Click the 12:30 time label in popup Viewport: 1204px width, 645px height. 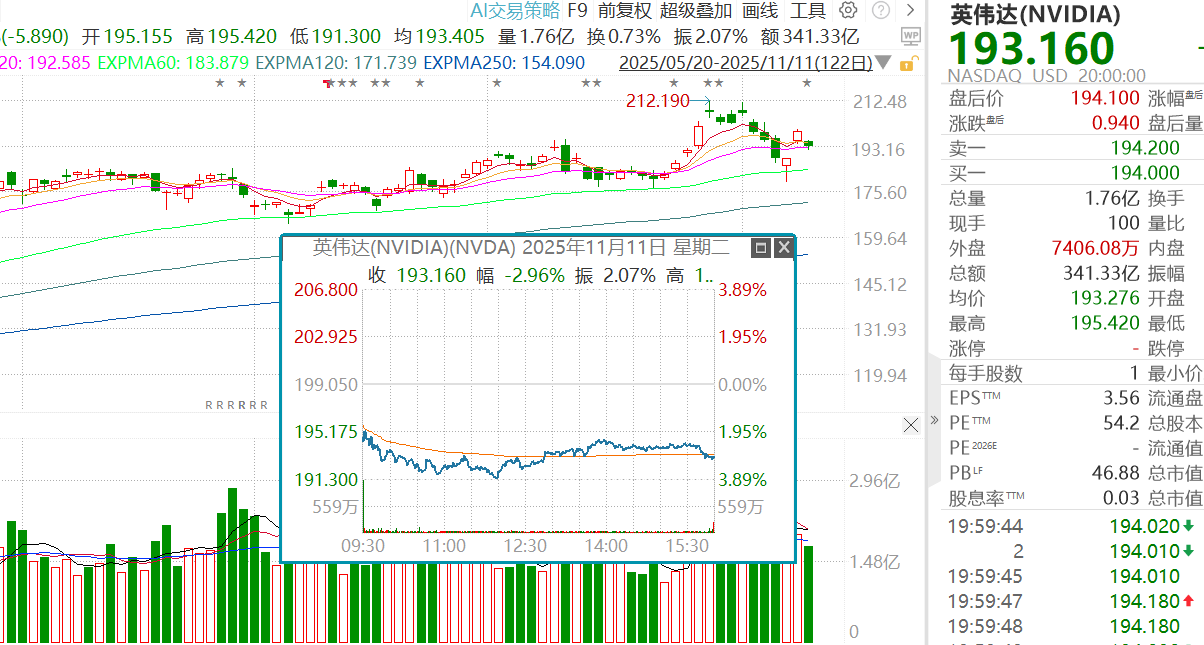[x=525, y=546]
